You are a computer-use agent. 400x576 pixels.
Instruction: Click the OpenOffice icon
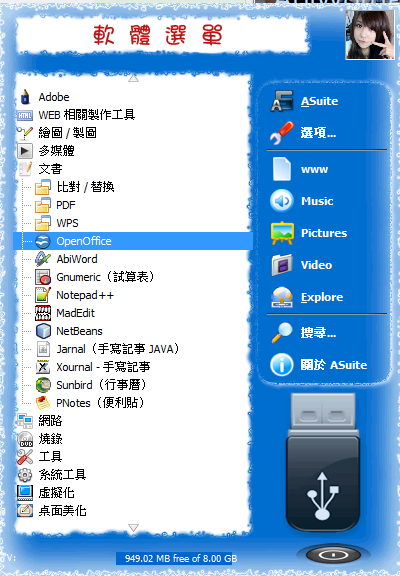pyautogui.click(x=43, y=241)
